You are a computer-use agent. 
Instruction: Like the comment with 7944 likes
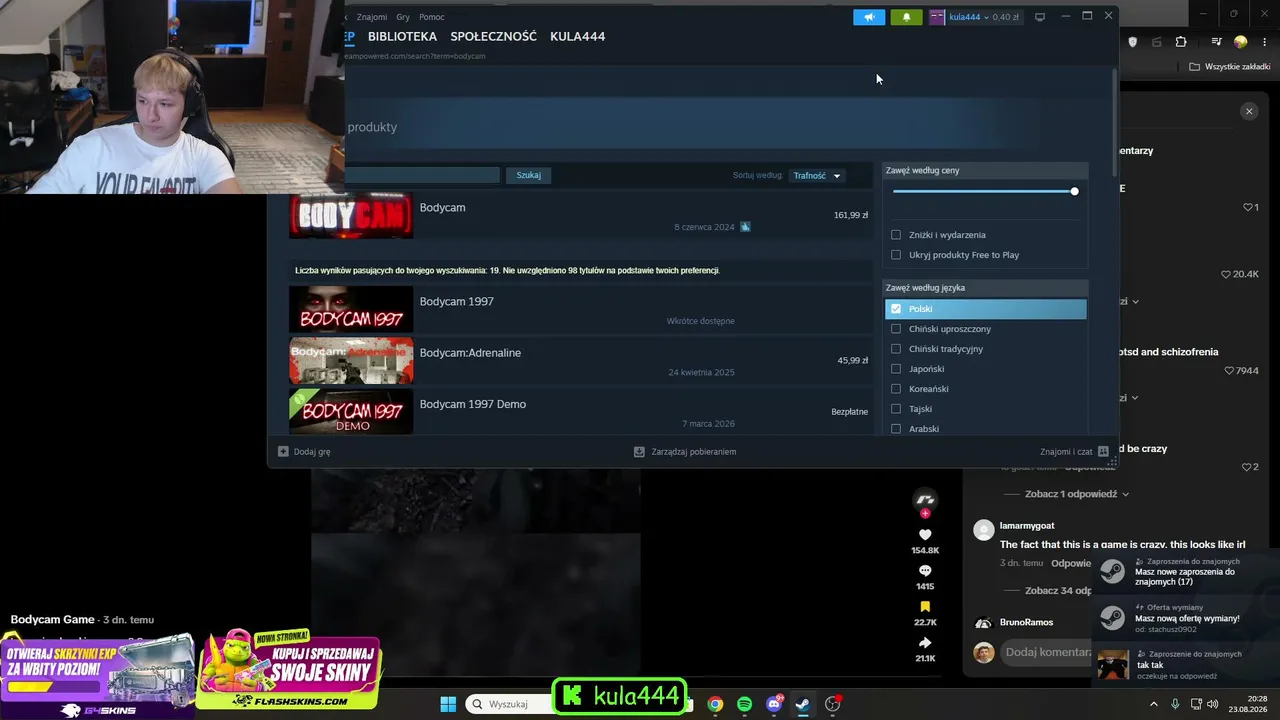[1229, 371]
